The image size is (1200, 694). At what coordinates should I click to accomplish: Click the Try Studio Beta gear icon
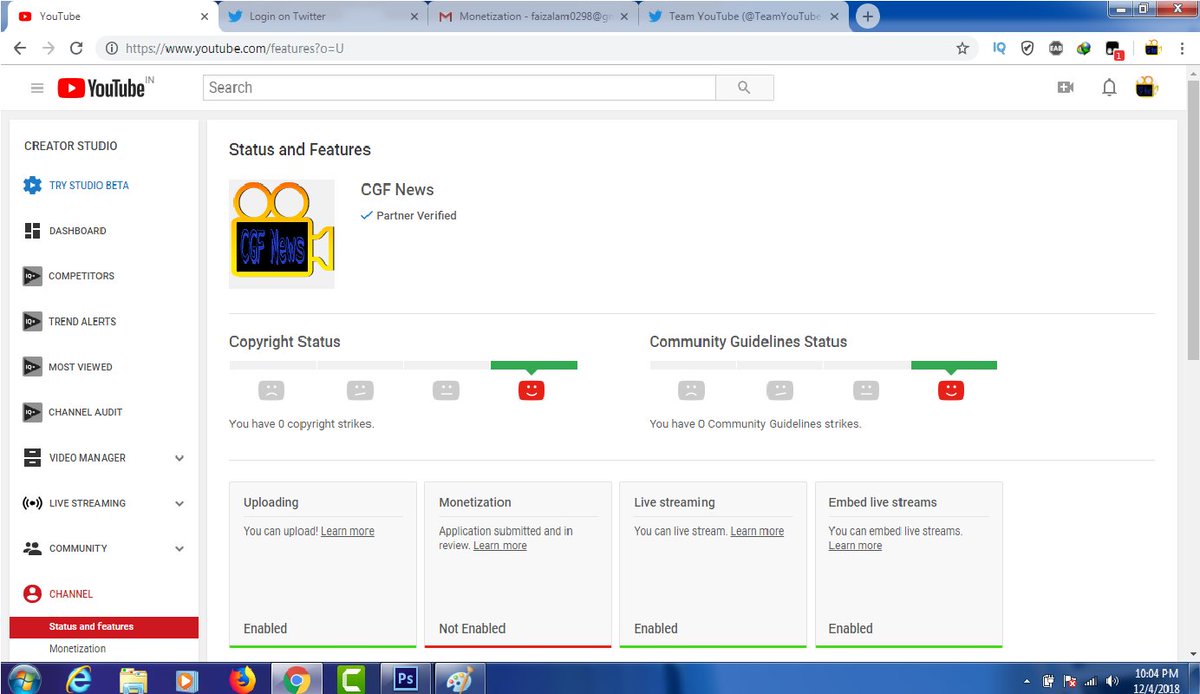point(32,185)
